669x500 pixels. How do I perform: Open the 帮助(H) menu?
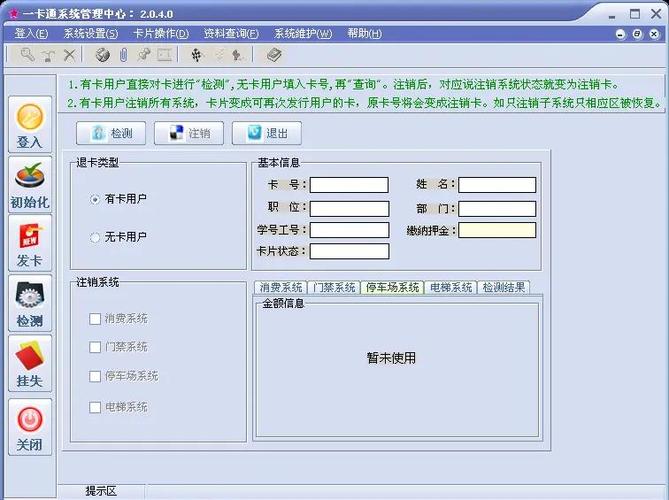click(364, 33)
